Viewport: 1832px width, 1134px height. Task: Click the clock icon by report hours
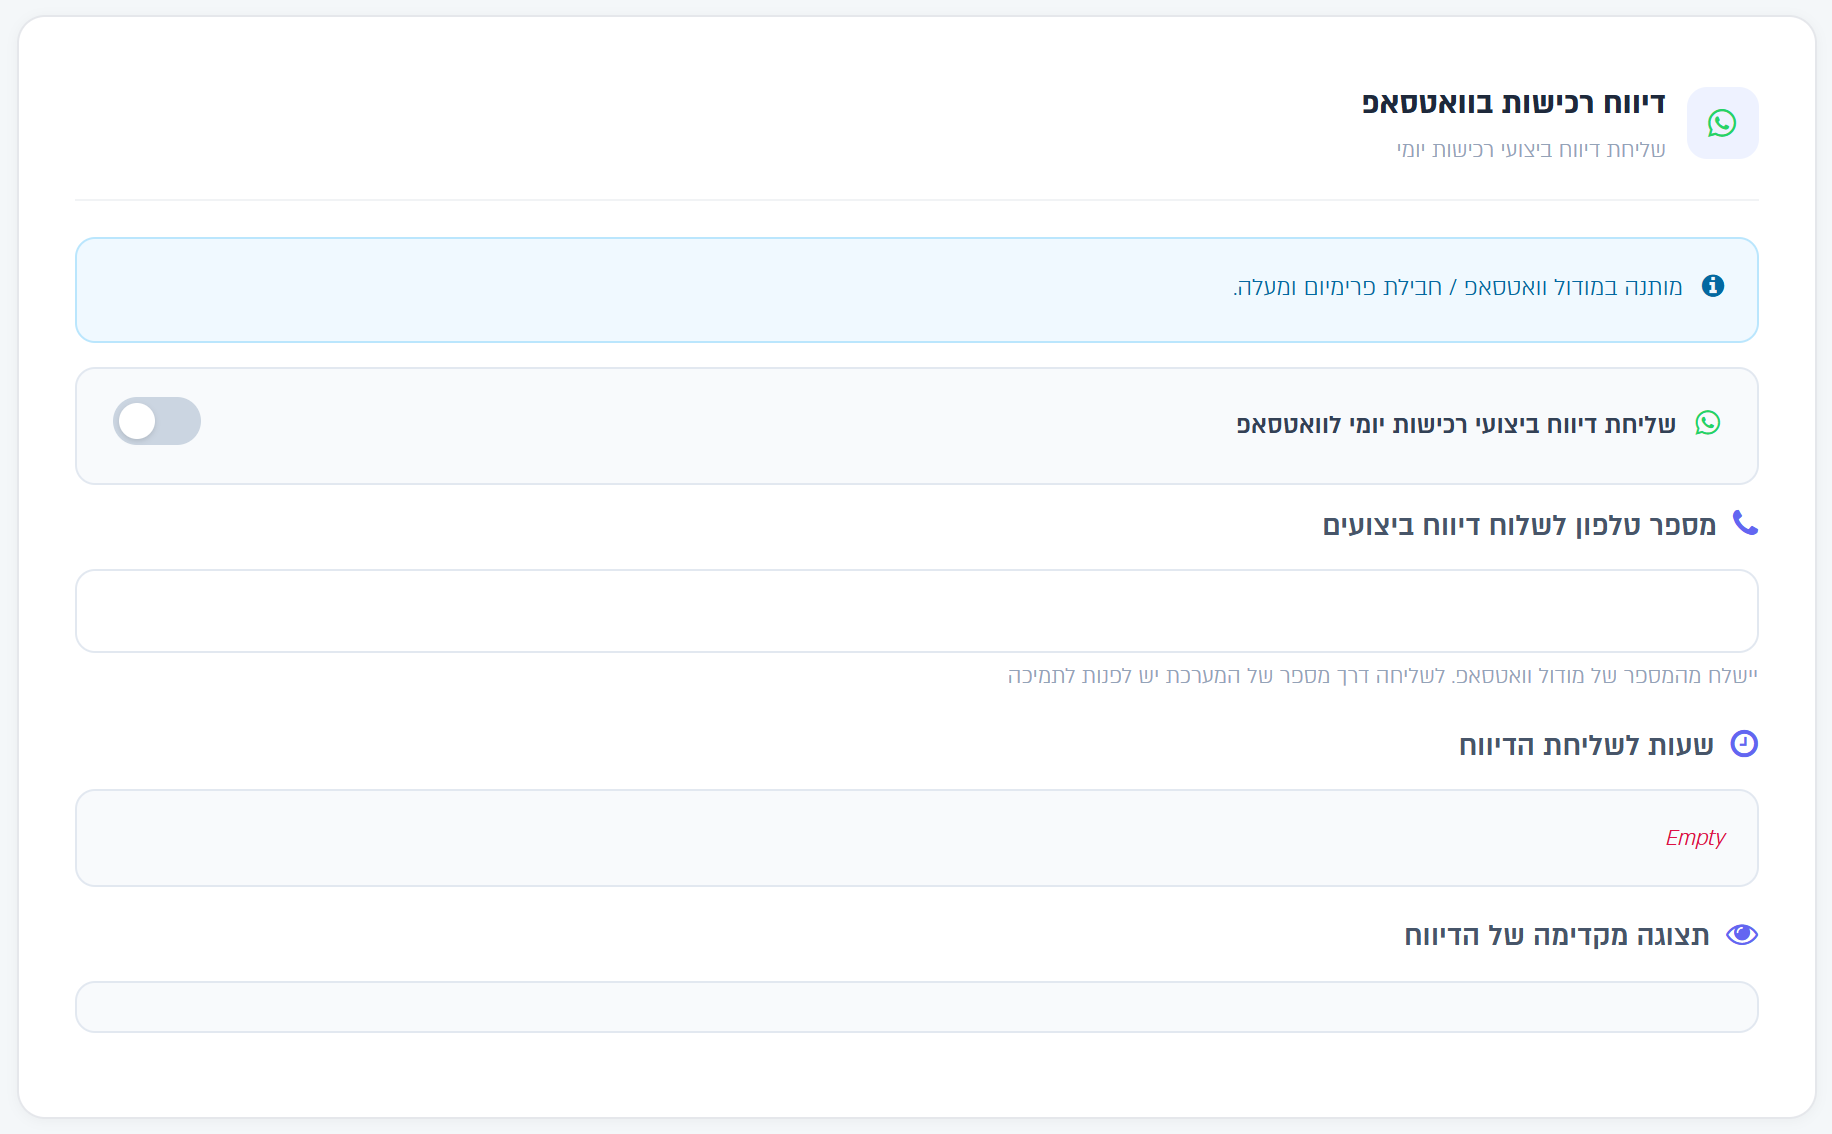[1744, 744]
